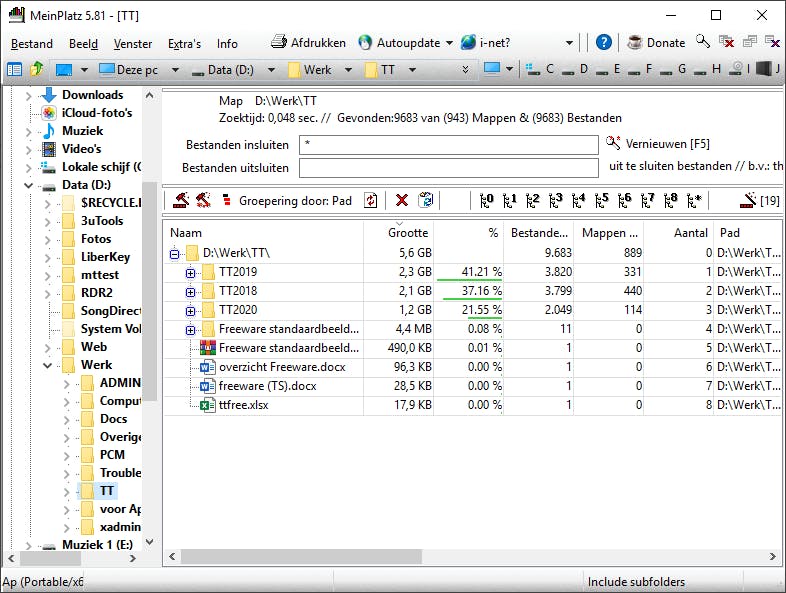Click the [19] wand icon
The width and height of the screenshot is (786, 593).
(x=759, y=201)
